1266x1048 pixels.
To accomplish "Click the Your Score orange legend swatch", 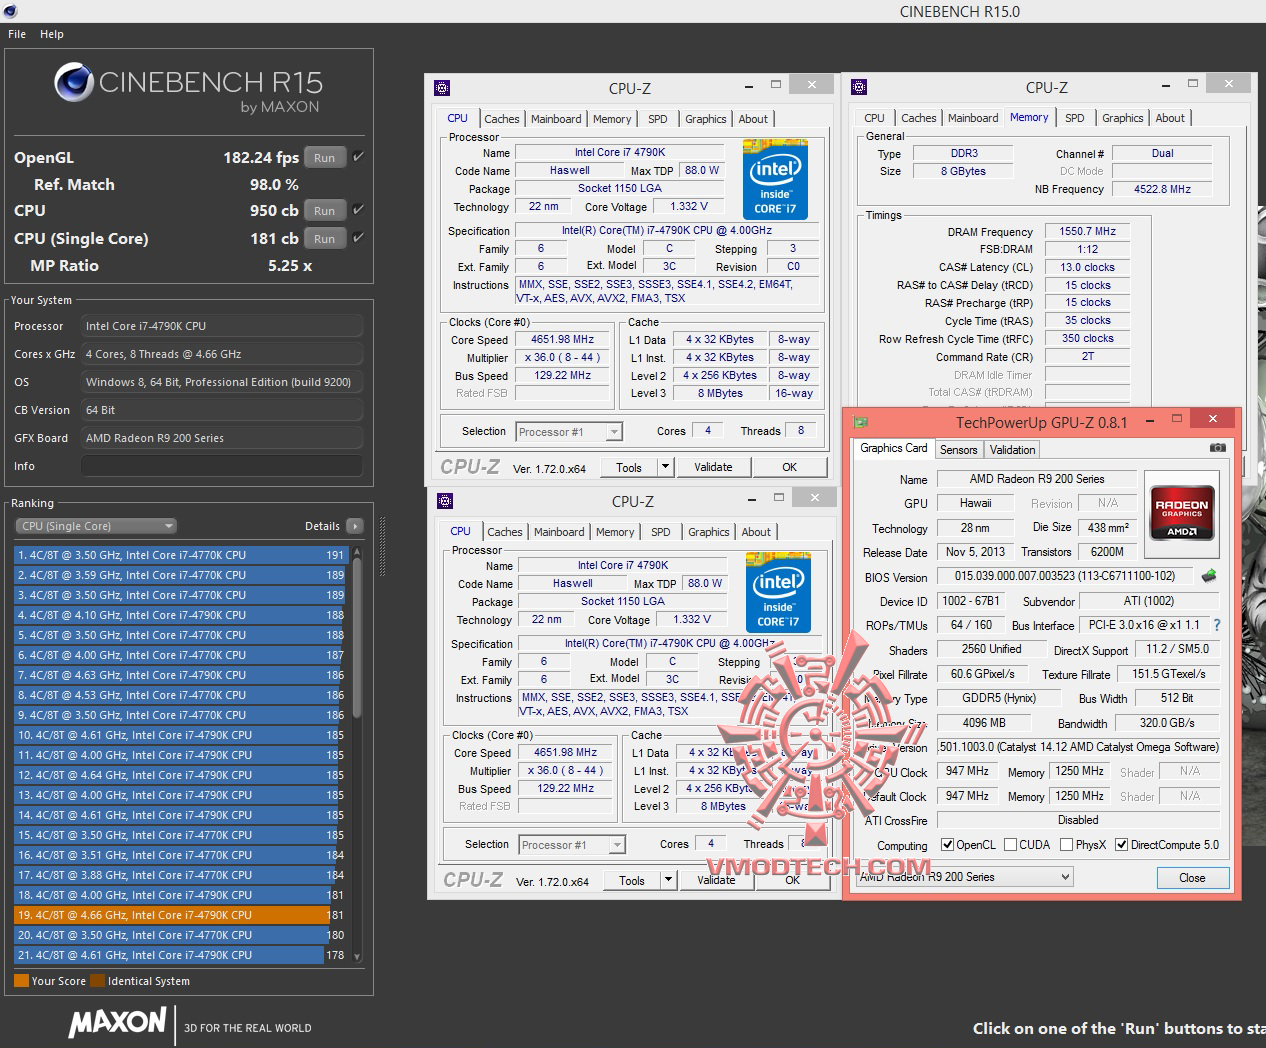I will click(21, 981).
